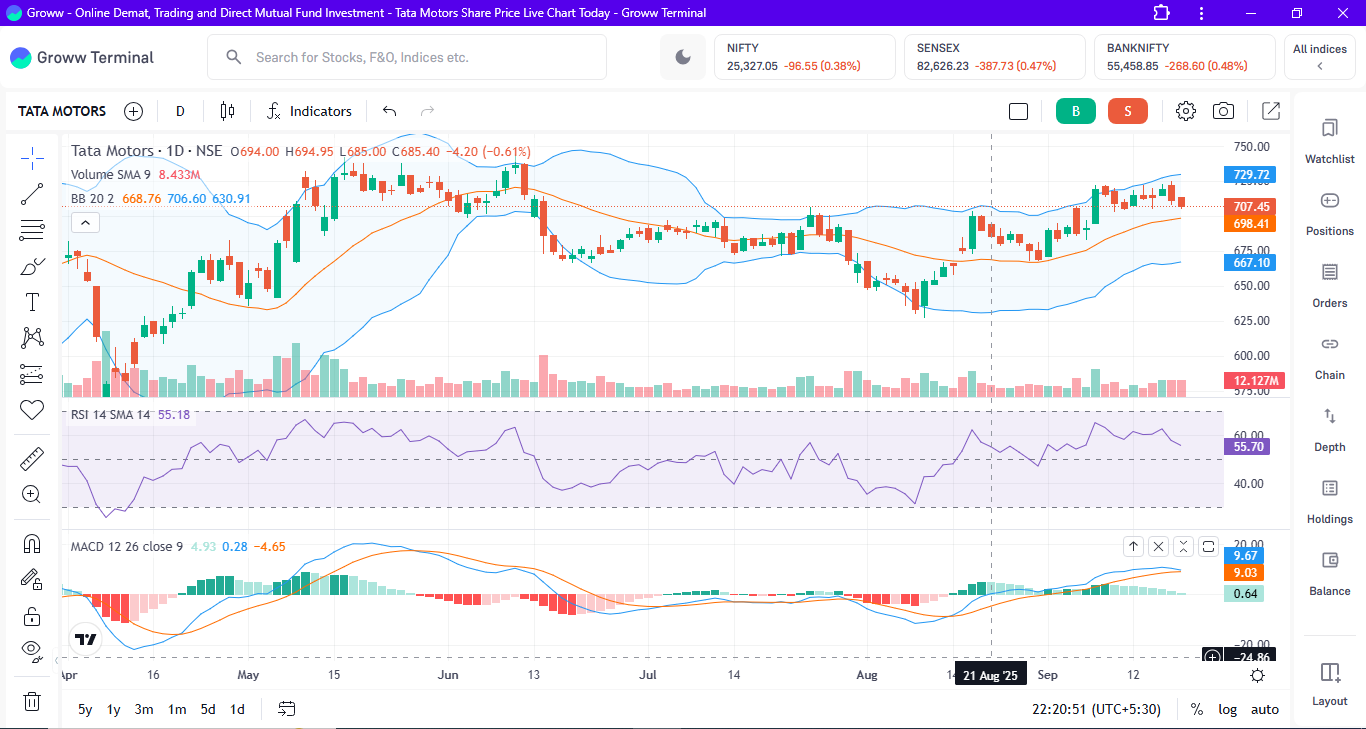Click the stock search field

(406, 57)
